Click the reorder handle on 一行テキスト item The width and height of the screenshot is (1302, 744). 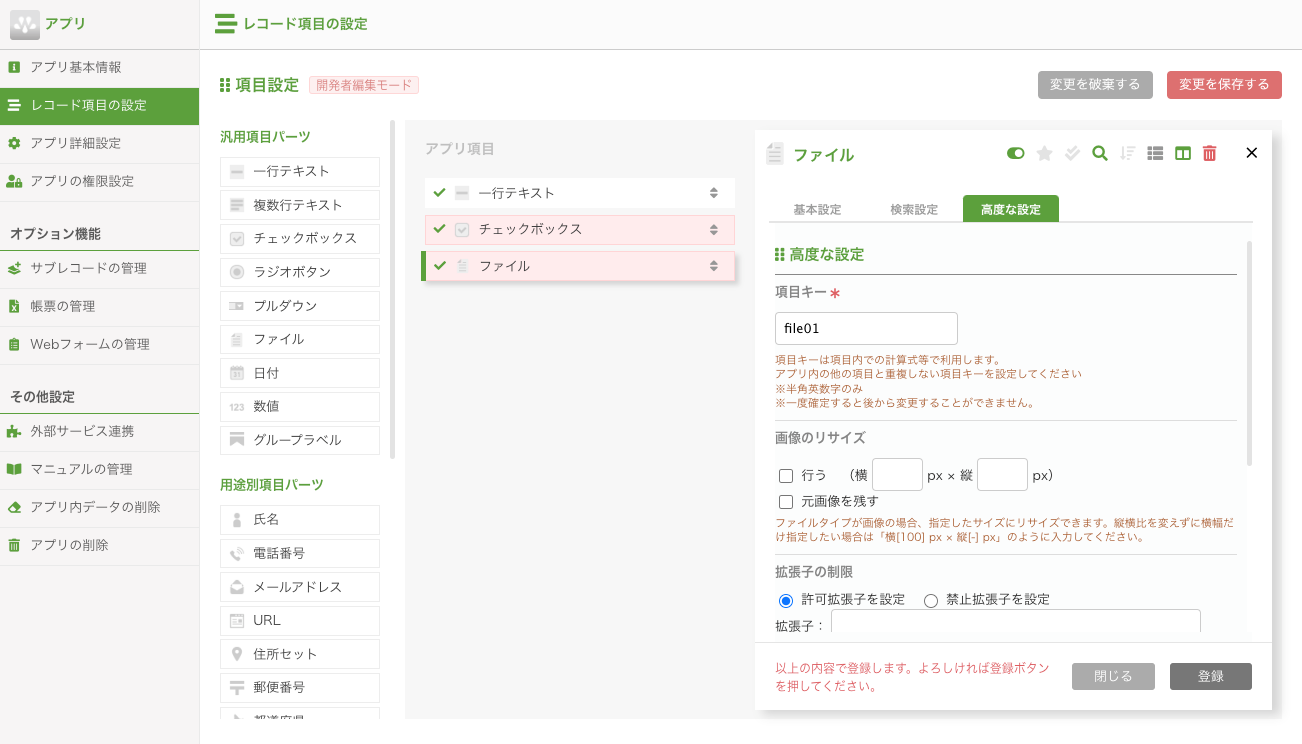(715, 192)
